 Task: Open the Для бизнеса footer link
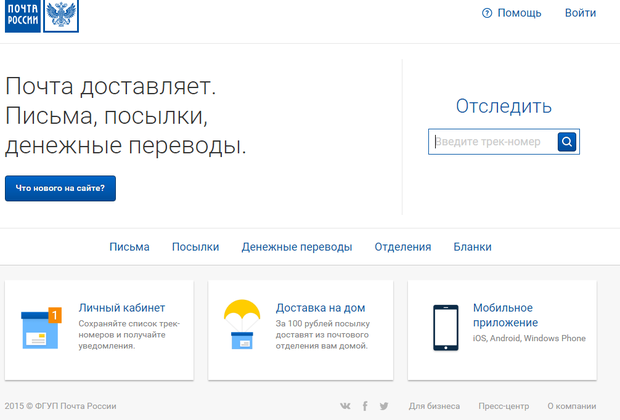[x=434, y=406]
